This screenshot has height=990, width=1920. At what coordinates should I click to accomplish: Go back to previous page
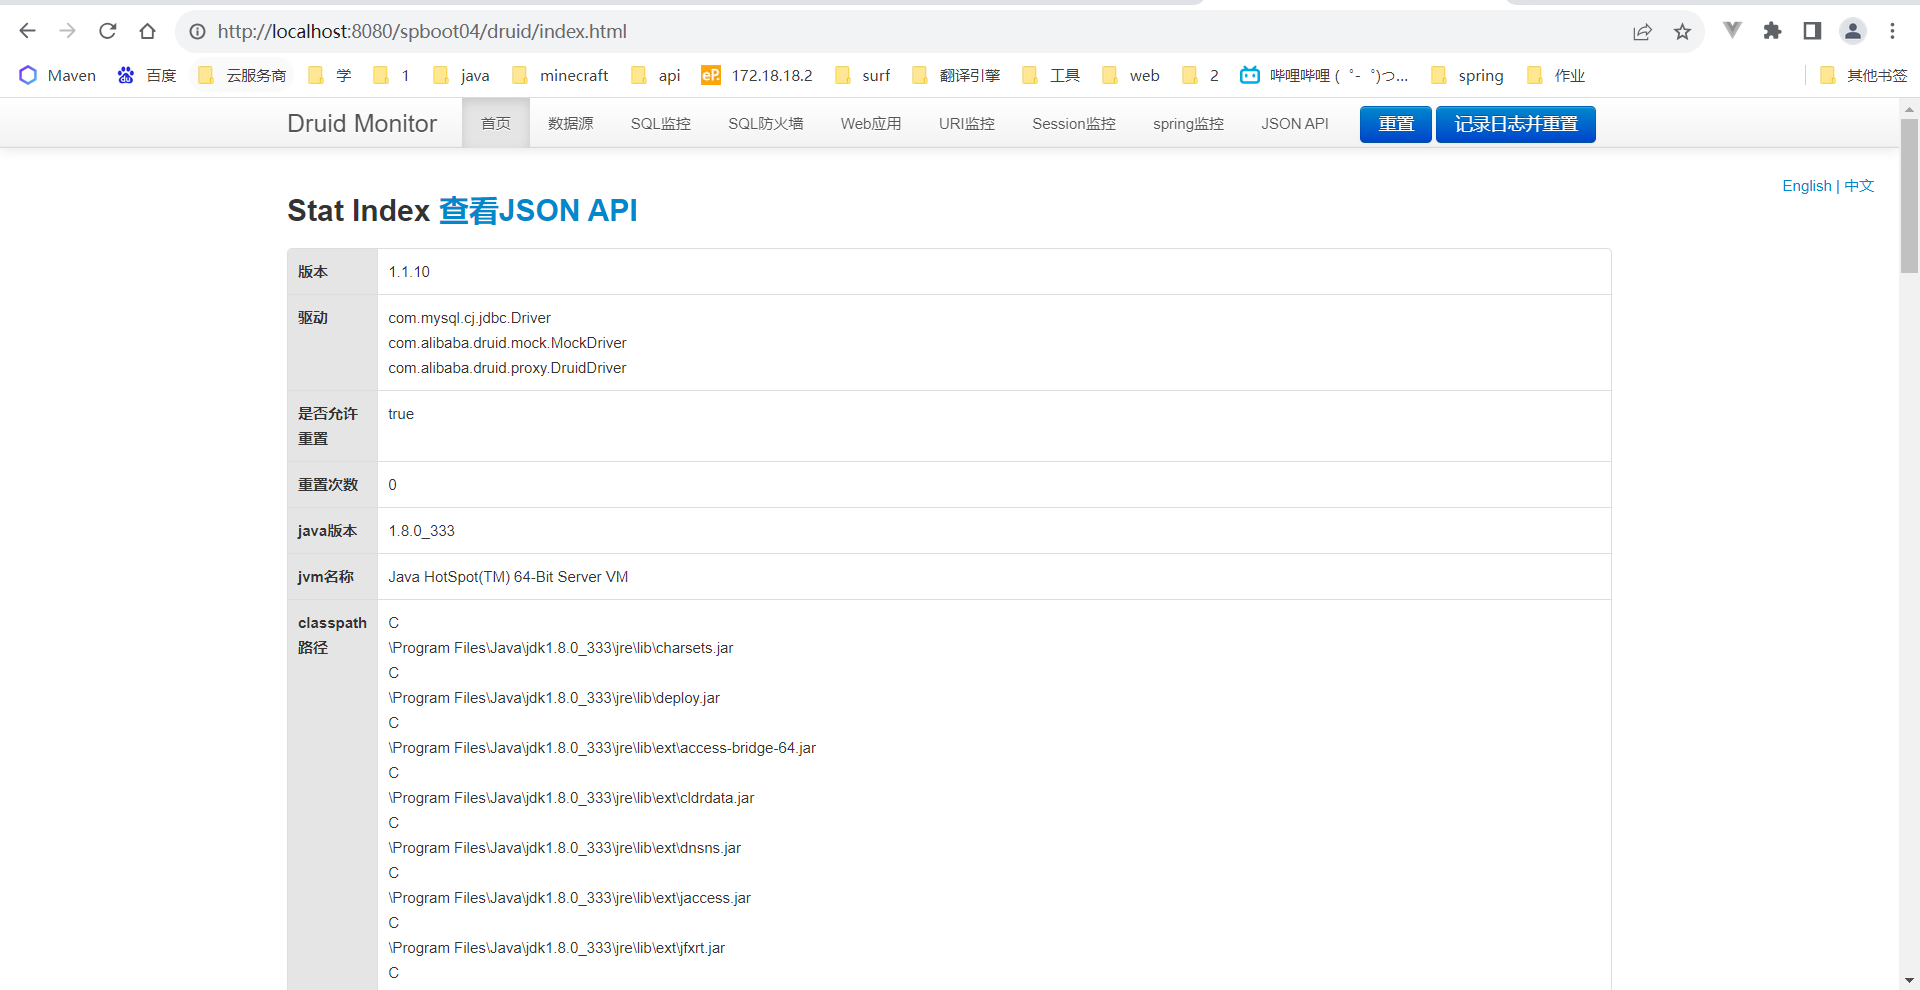click(28, 31)
